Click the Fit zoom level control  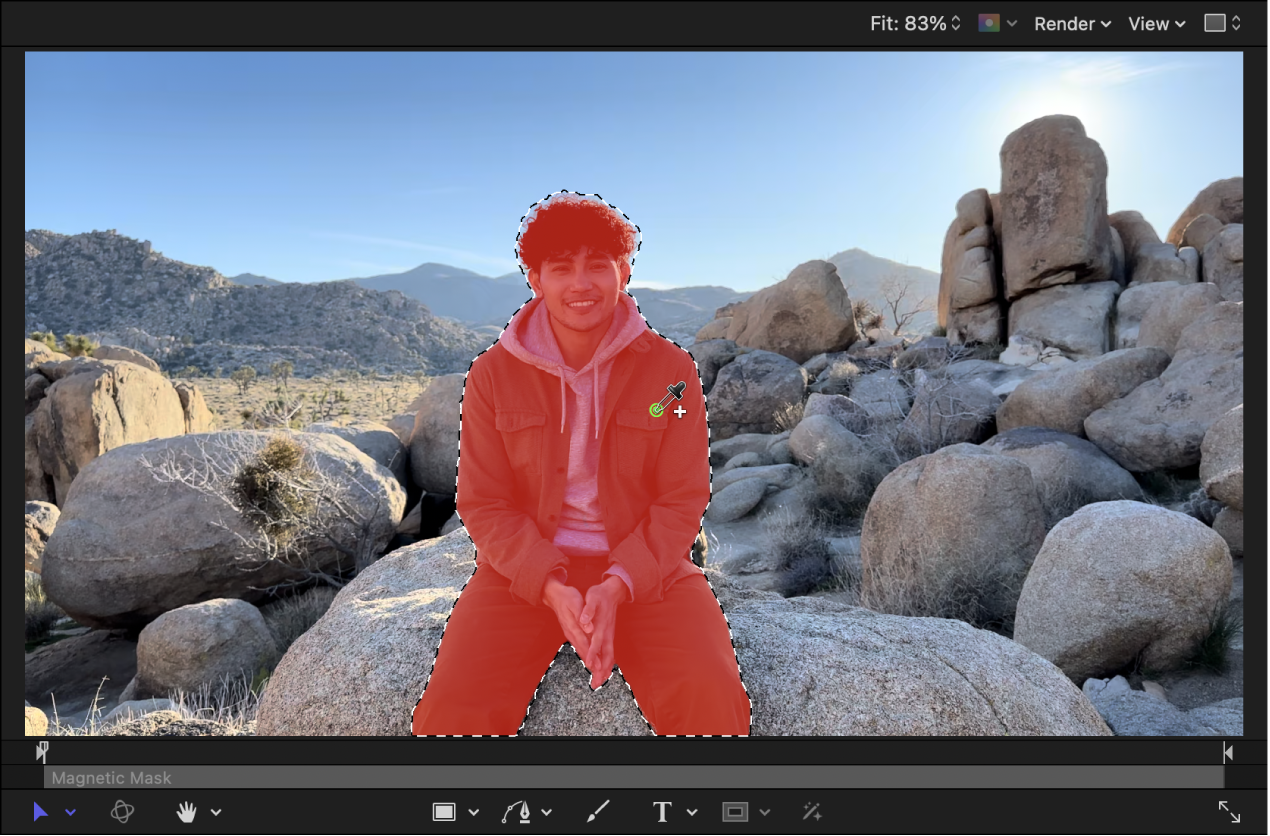point(905,23)
